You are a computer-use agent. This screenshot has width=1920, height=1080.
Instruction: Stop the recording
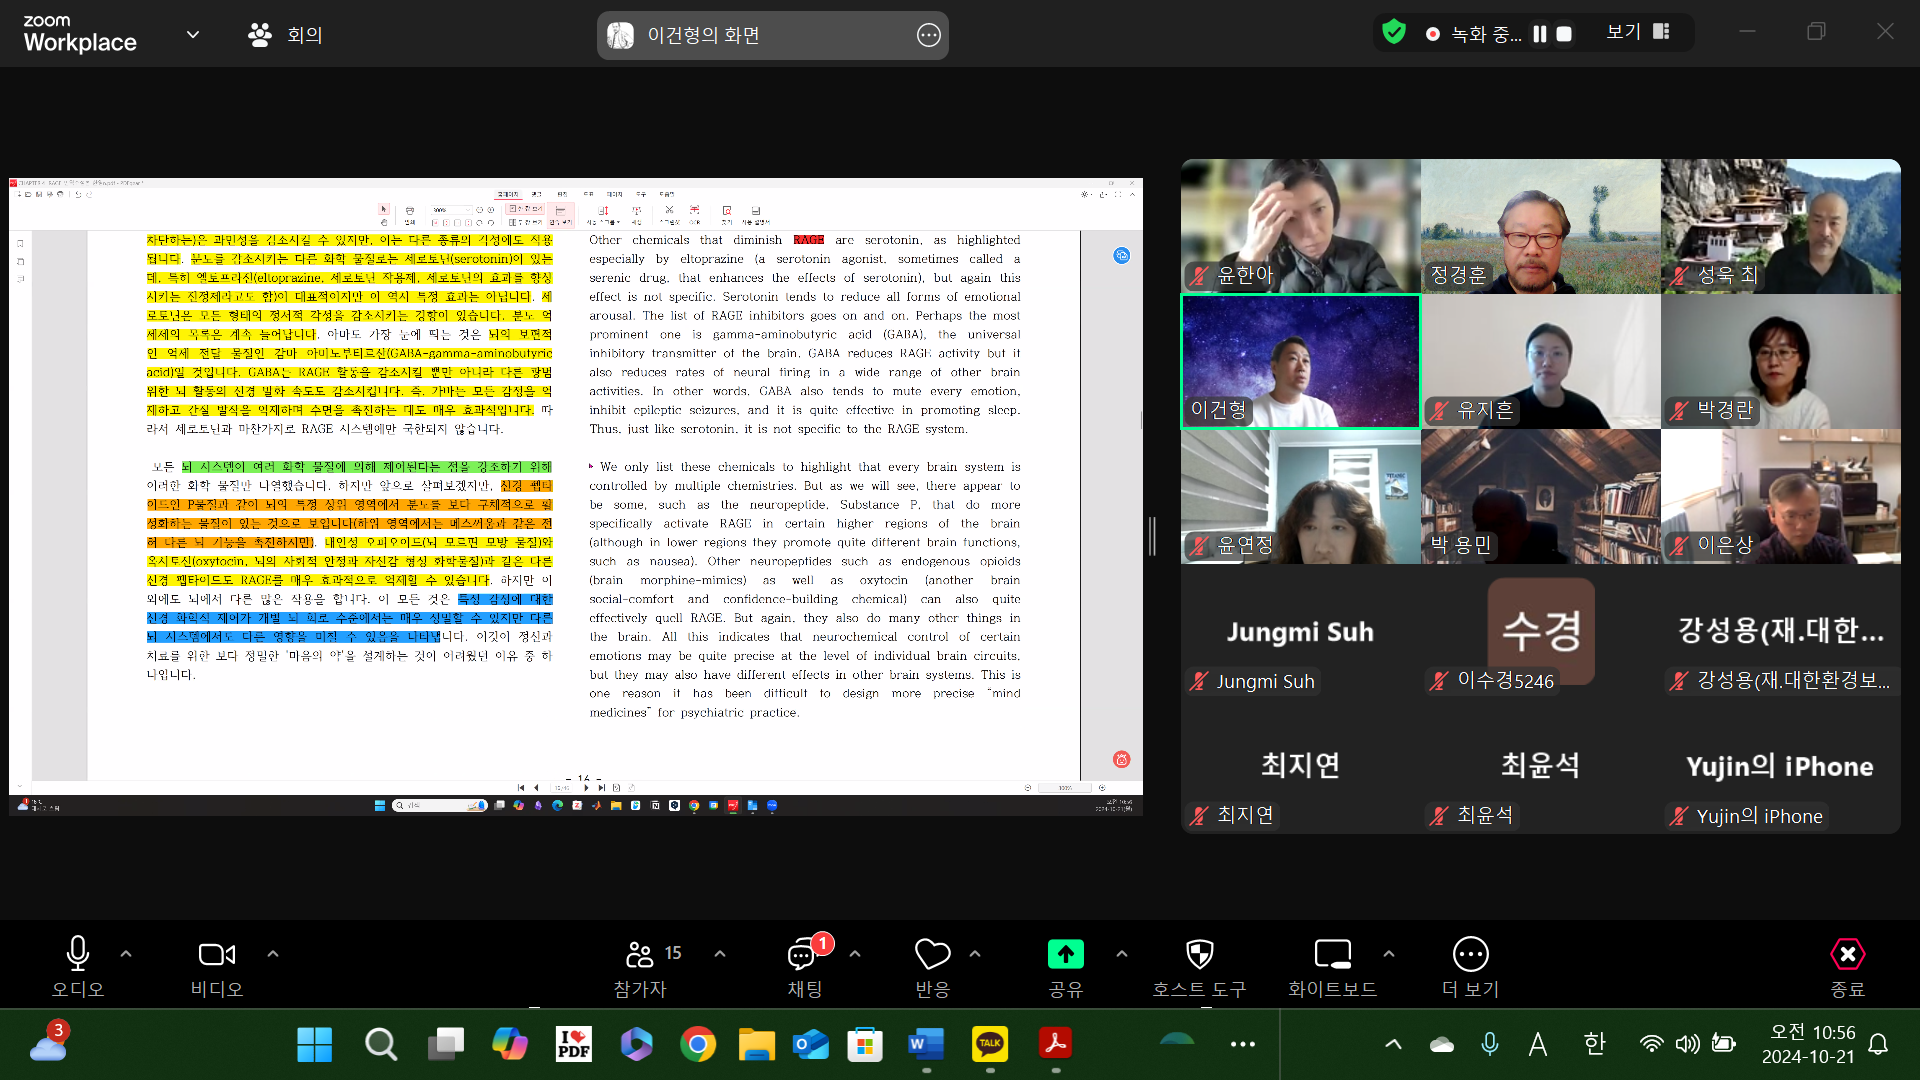(x=1564, y=34)
